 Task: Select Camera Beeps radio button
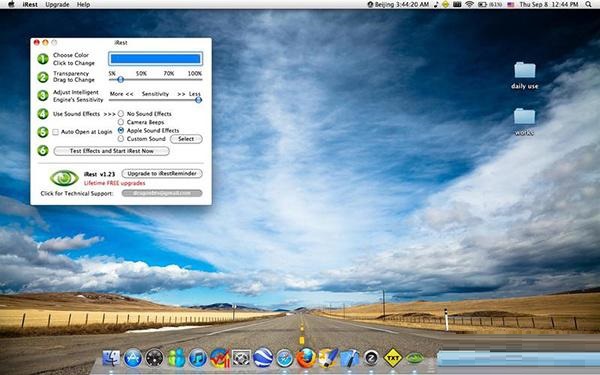(x=121, y=122)
